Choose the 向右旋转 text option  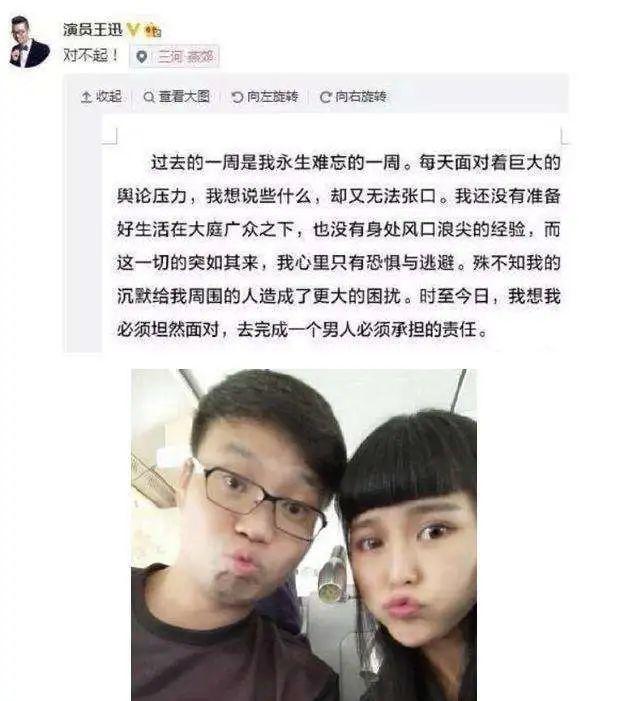(361, 97)
